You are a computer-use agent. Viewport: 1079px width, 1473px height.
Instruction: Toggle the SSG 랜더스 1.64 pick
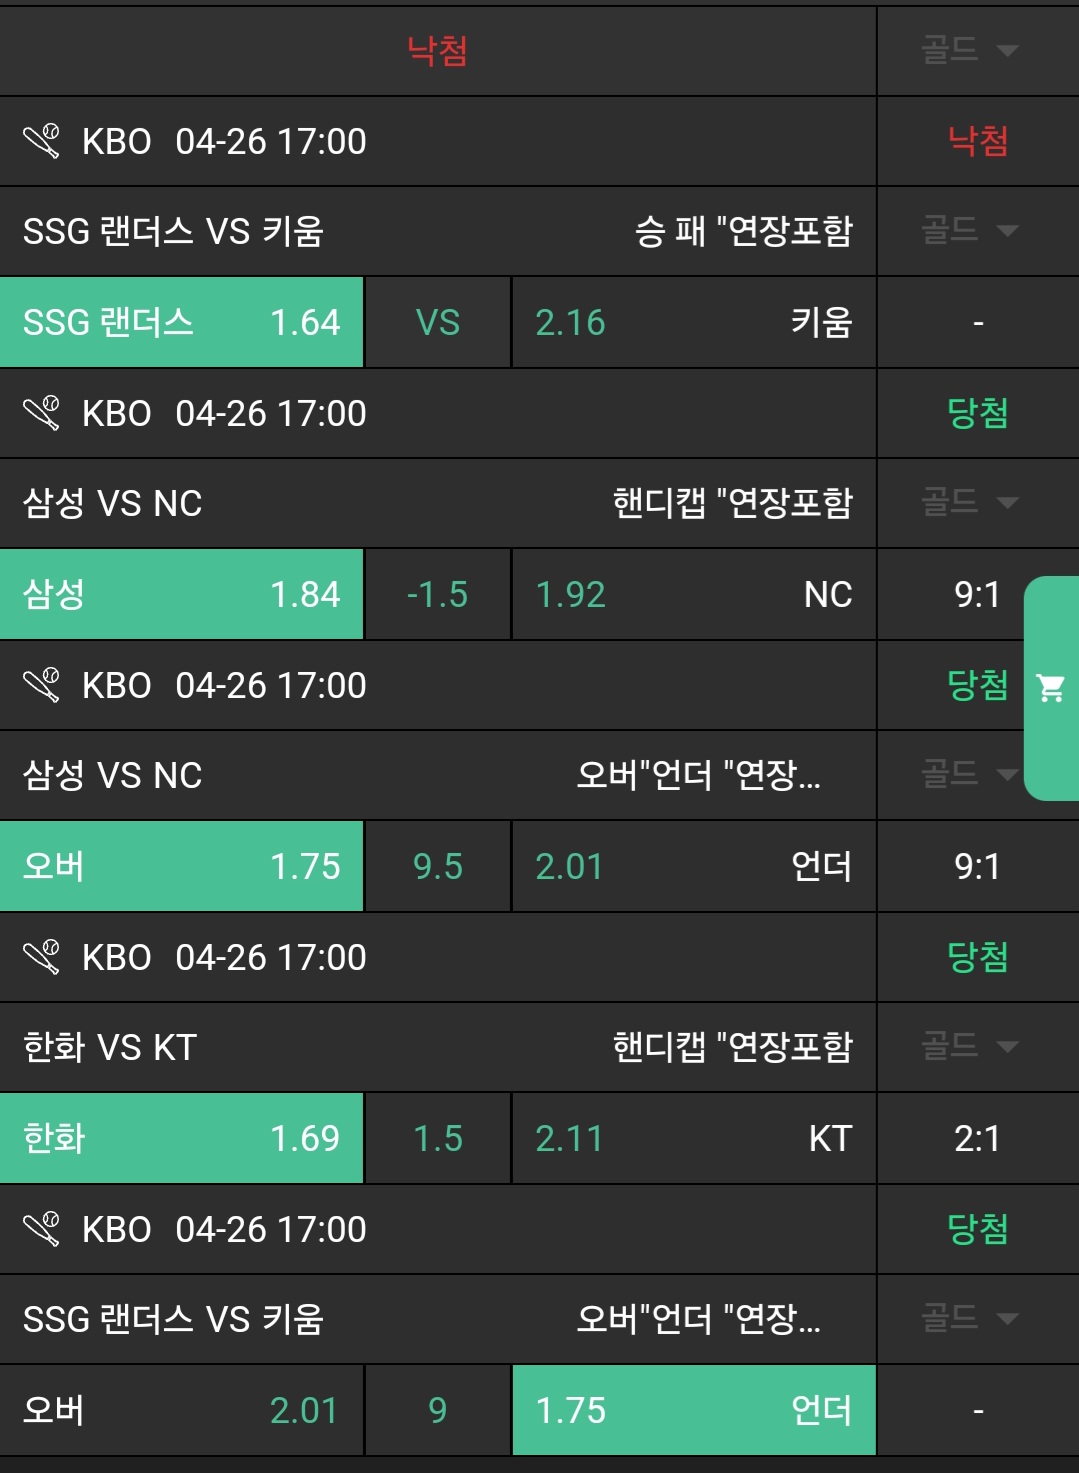coord(181,322)
